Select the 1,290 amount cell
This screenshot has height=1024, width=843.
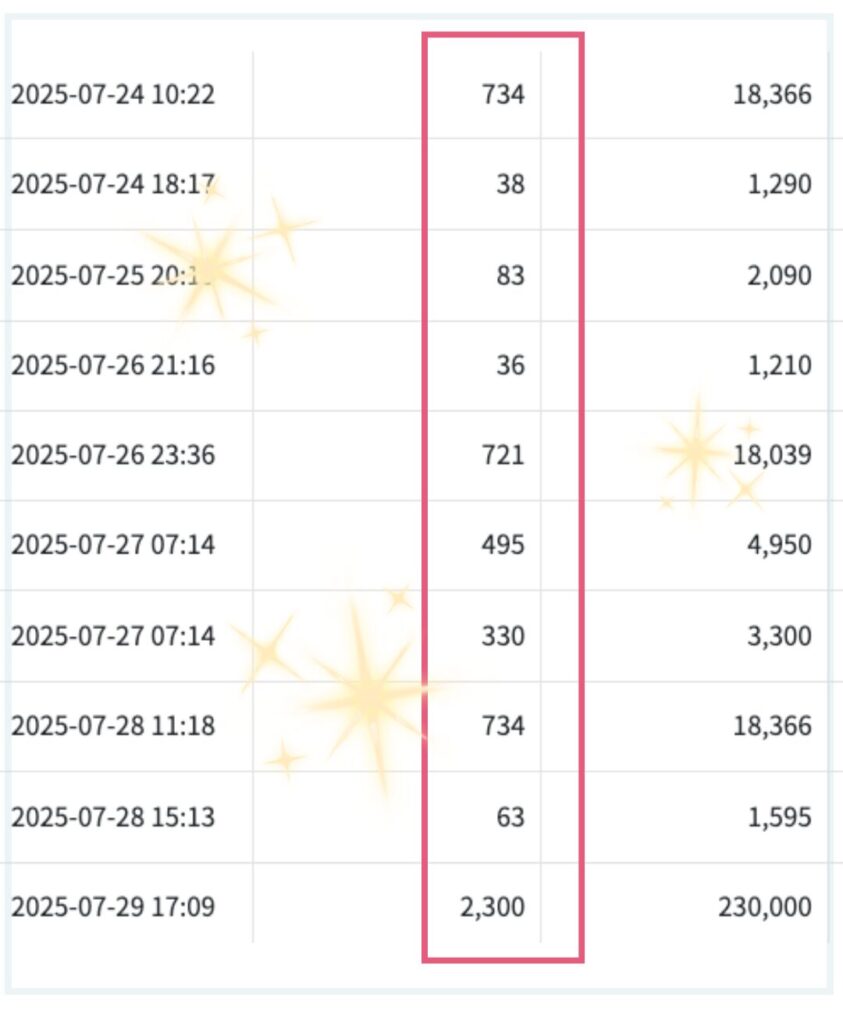pos(777,185)
